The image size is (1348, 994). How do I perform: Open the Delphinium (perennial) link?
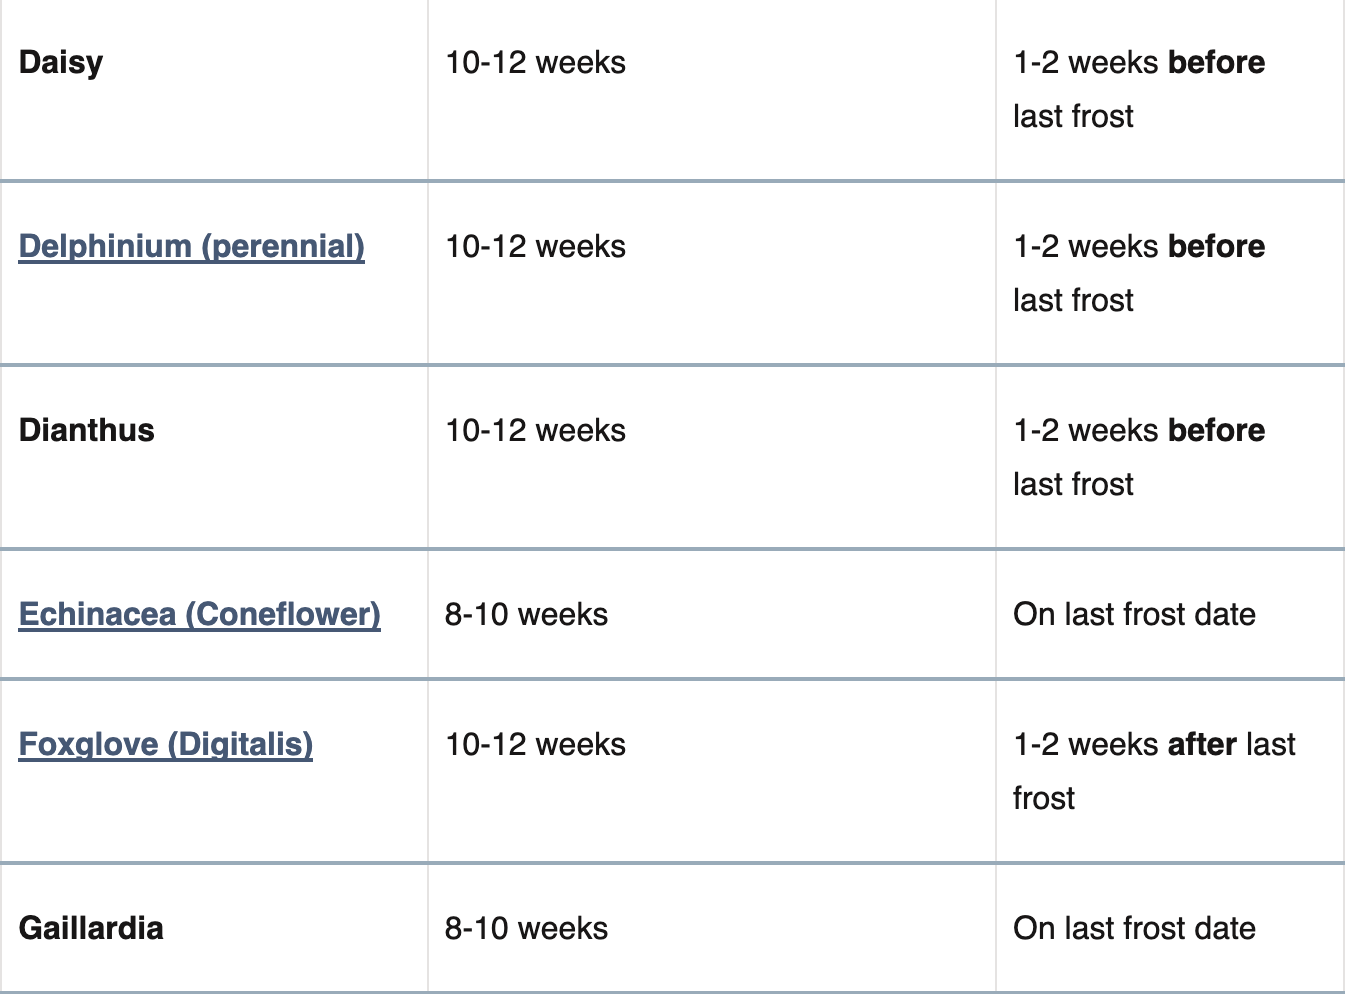[191, 246]
